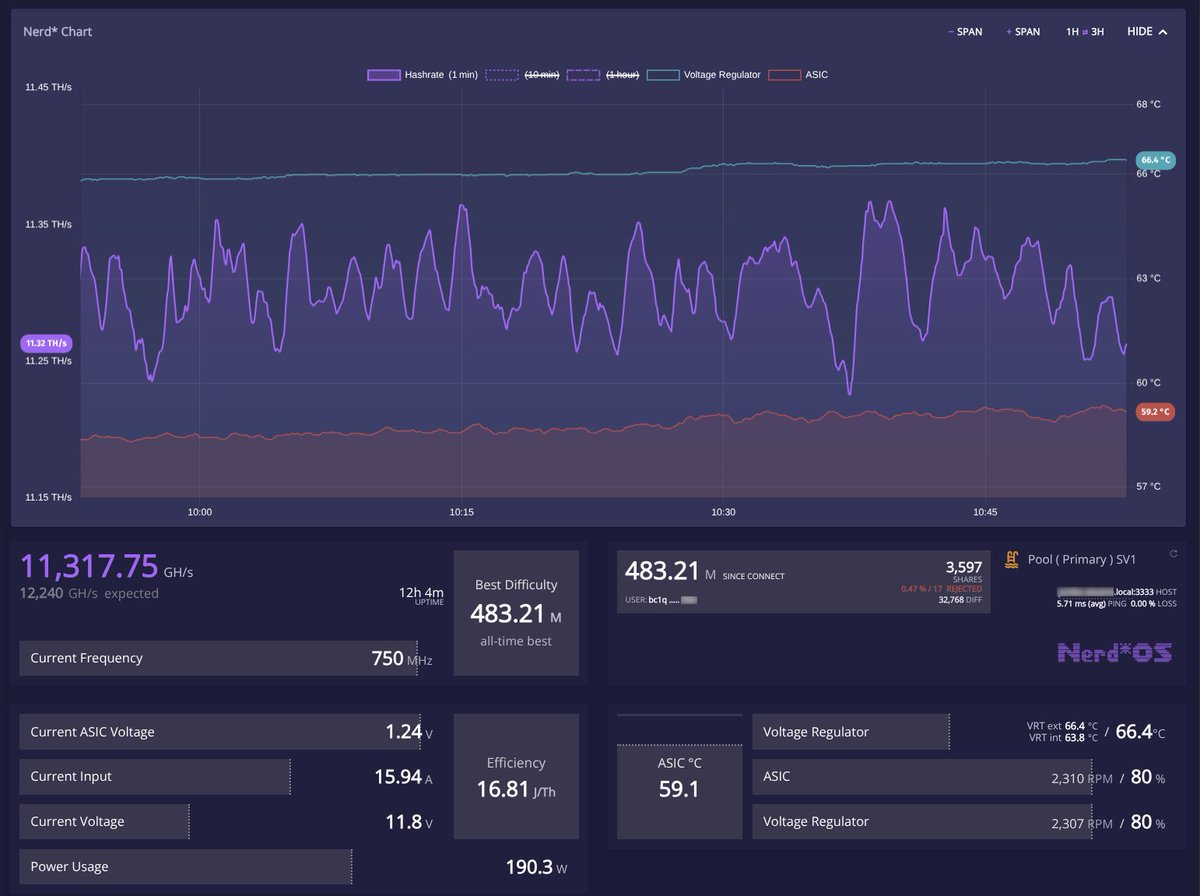Screen dimensions: 1200x896
Task: Click the VRT int 63.8 °C reading
Action: click(x=1062, y=738)
